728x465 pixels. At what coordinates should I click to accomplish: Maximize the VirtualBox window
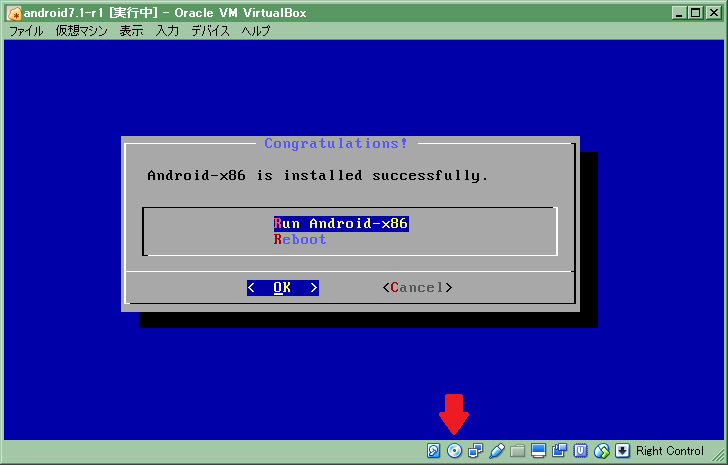tap(696, 13)
